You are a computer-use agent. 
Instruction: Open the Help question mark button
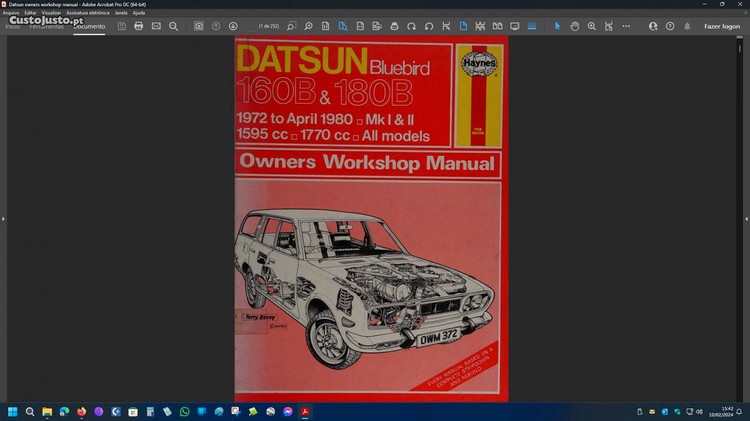coord(669,26)
